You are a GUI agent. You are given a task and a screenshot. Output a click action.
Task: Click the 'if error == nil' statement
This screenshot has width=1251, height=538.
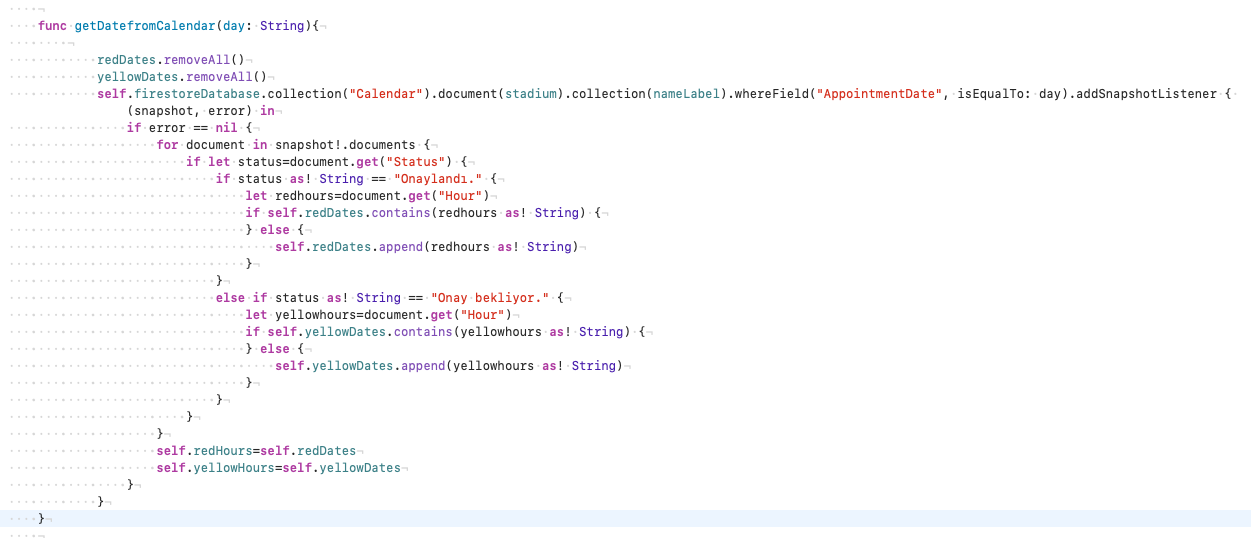tap(182, 127)
